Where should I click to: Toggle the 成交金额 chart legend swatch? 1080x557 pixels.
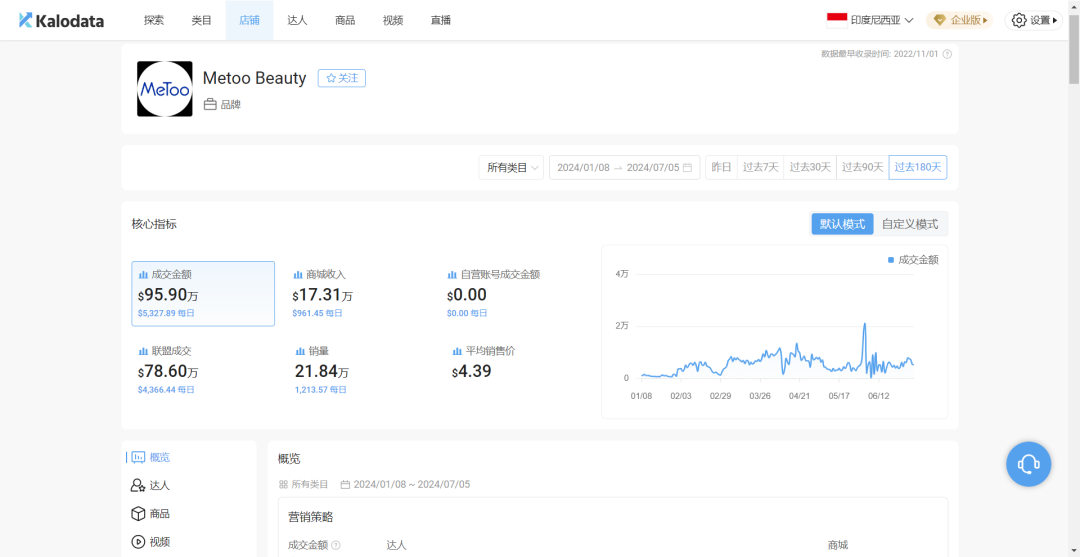[x=891, y=260]
